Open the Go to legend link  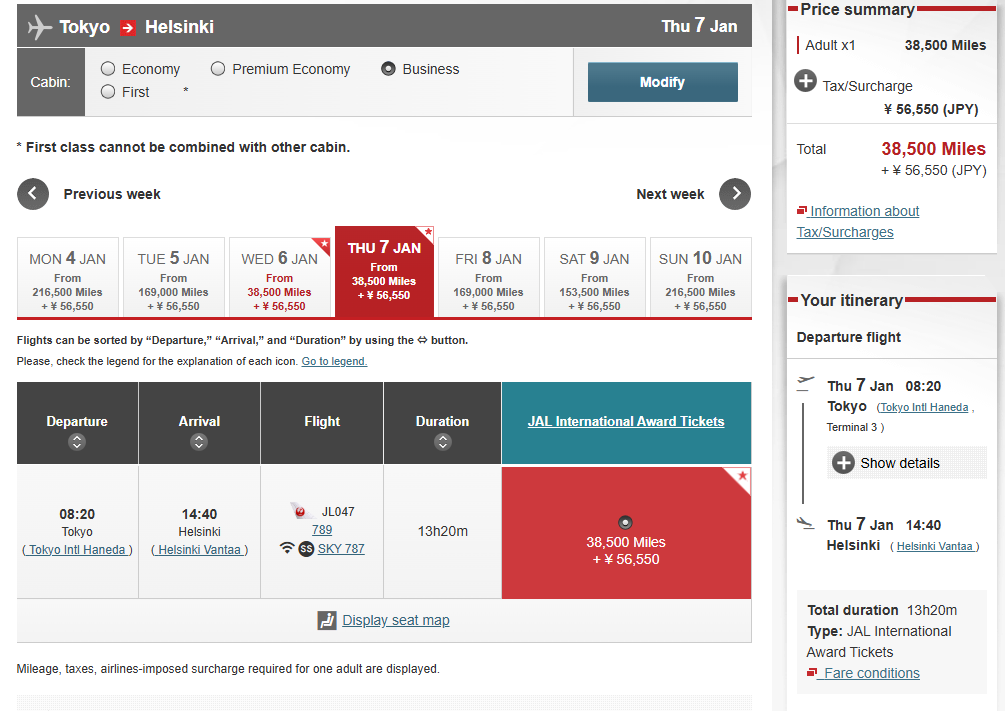(x=335, y=362)
